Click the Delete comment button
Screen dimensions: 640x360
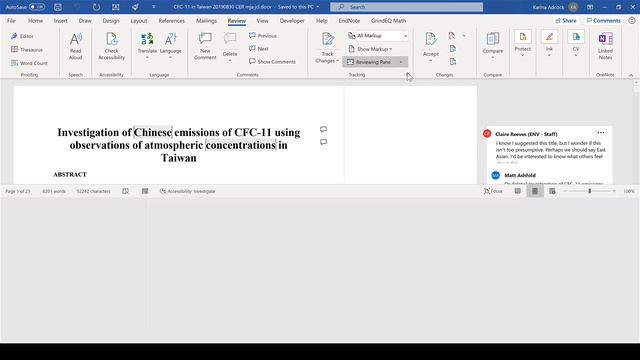click(x=230, y=47)
